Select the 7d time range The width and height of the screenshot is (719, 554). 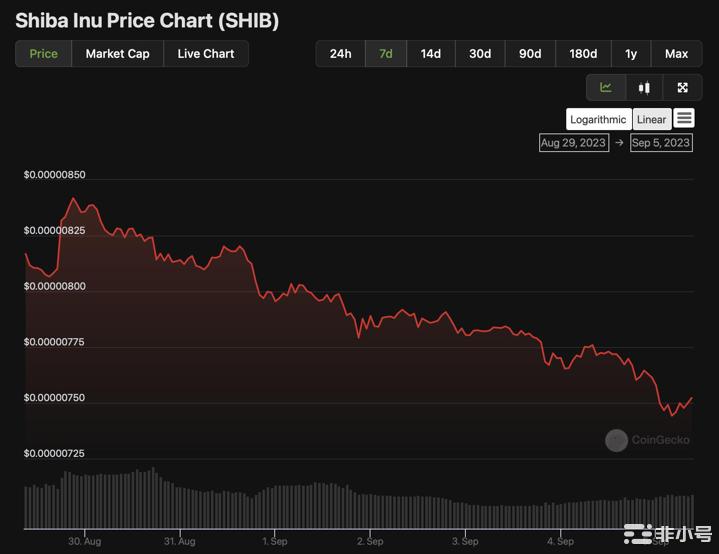point(386,54)
